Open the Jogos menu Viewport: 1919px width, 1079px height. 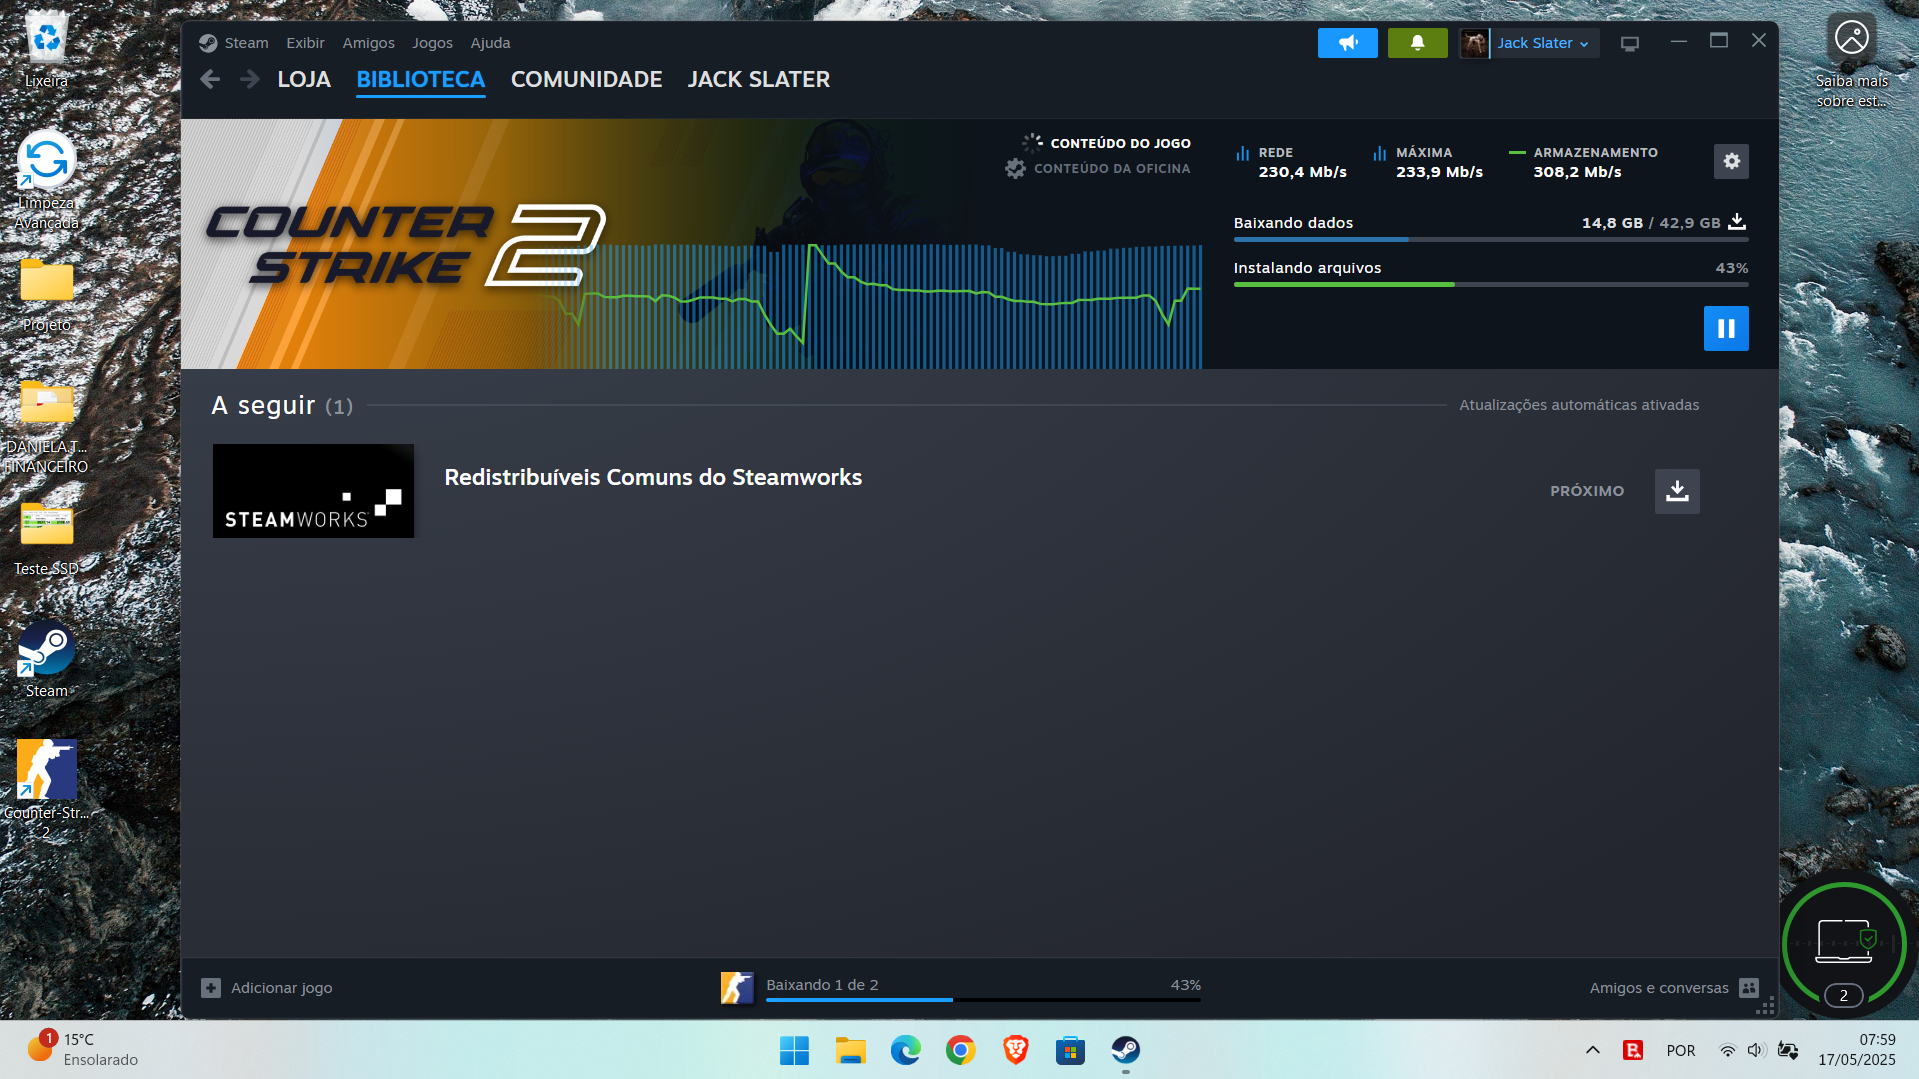click(x=432, y=43)
